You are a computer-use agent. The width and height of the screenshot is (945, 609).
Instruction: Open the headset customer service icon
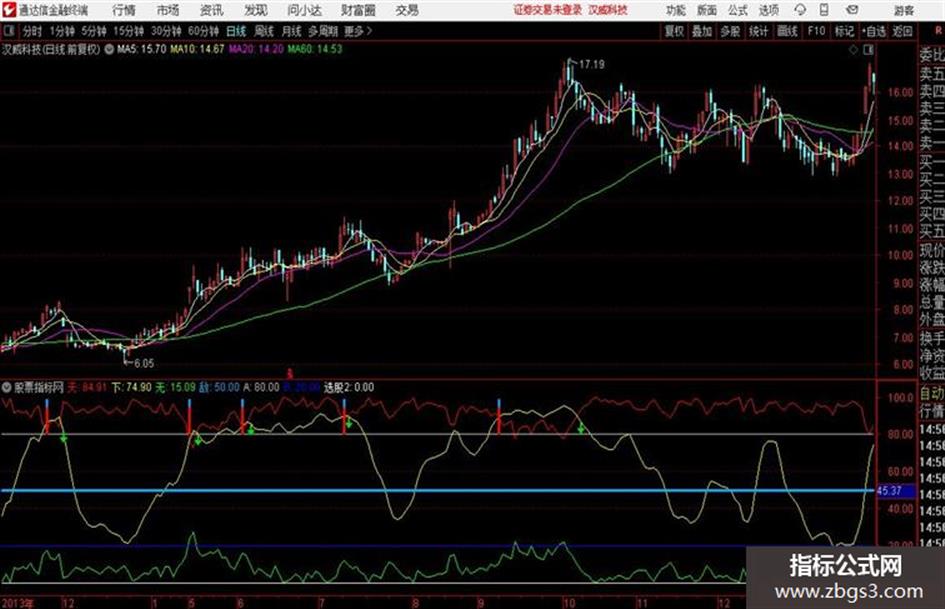[800, 10]
